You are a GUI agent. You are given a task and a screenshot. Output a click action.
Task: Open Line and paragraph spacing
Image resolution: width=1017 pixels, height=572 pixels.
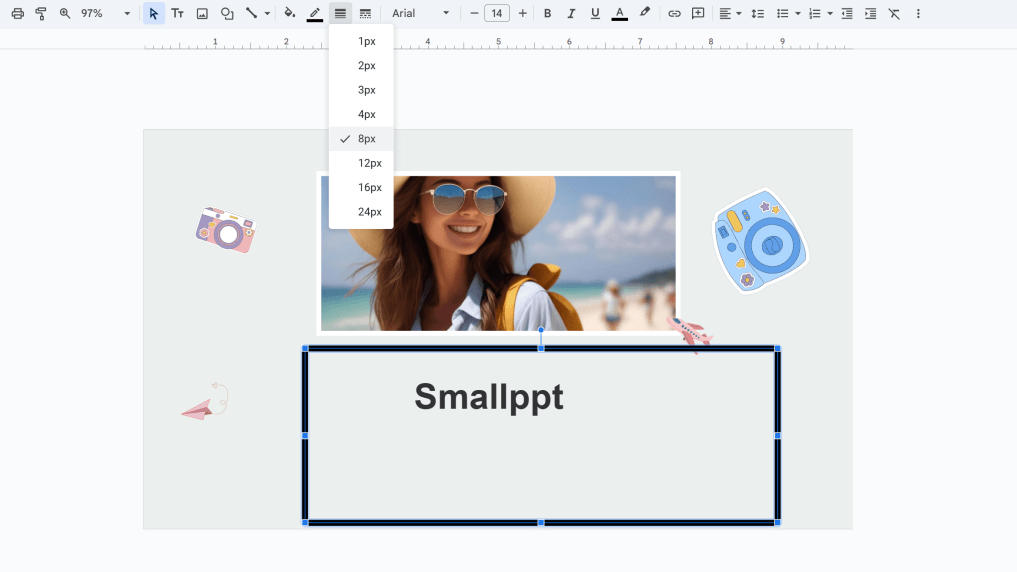point(758,13)
